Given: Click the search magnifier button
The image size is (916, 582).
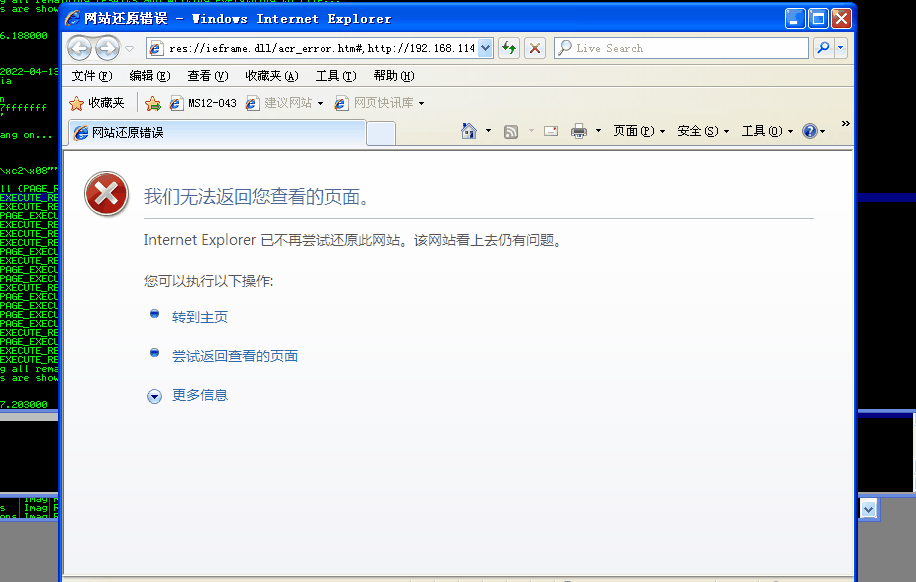Looking at the screenshot, I should pyautogui.click(x=823, y=48).
